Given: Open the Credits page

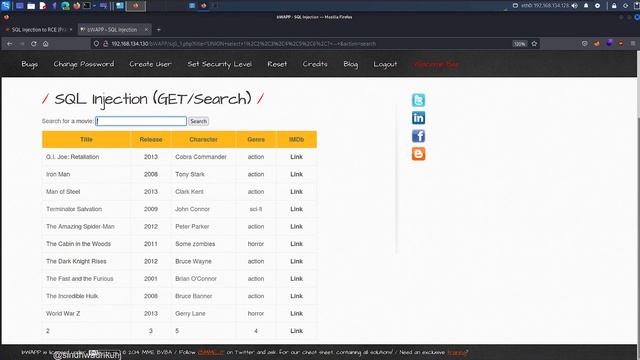Looking at the screenshot, I should tap(315, 64).
